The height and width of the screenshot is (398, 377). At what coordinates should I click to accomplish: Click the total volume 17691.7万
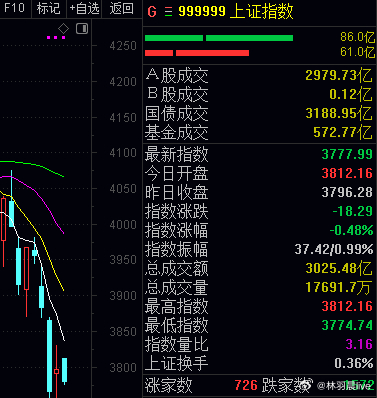339,287
